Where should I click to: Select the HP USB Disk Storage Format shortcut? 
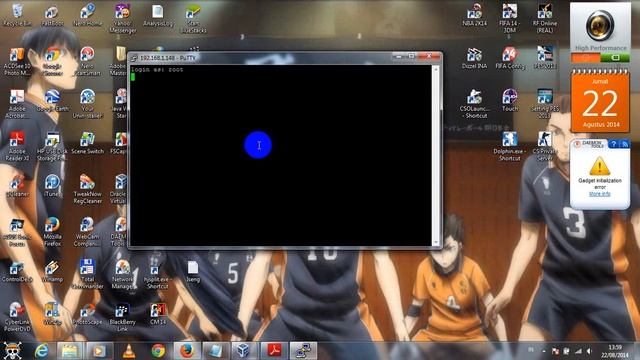[x=52, y=147]
